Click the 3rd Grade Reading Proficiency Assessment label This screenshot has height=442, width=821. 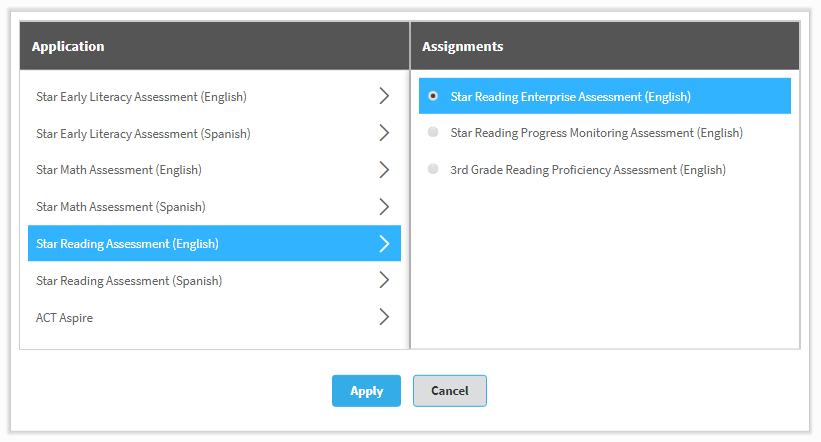click(588, 170)
